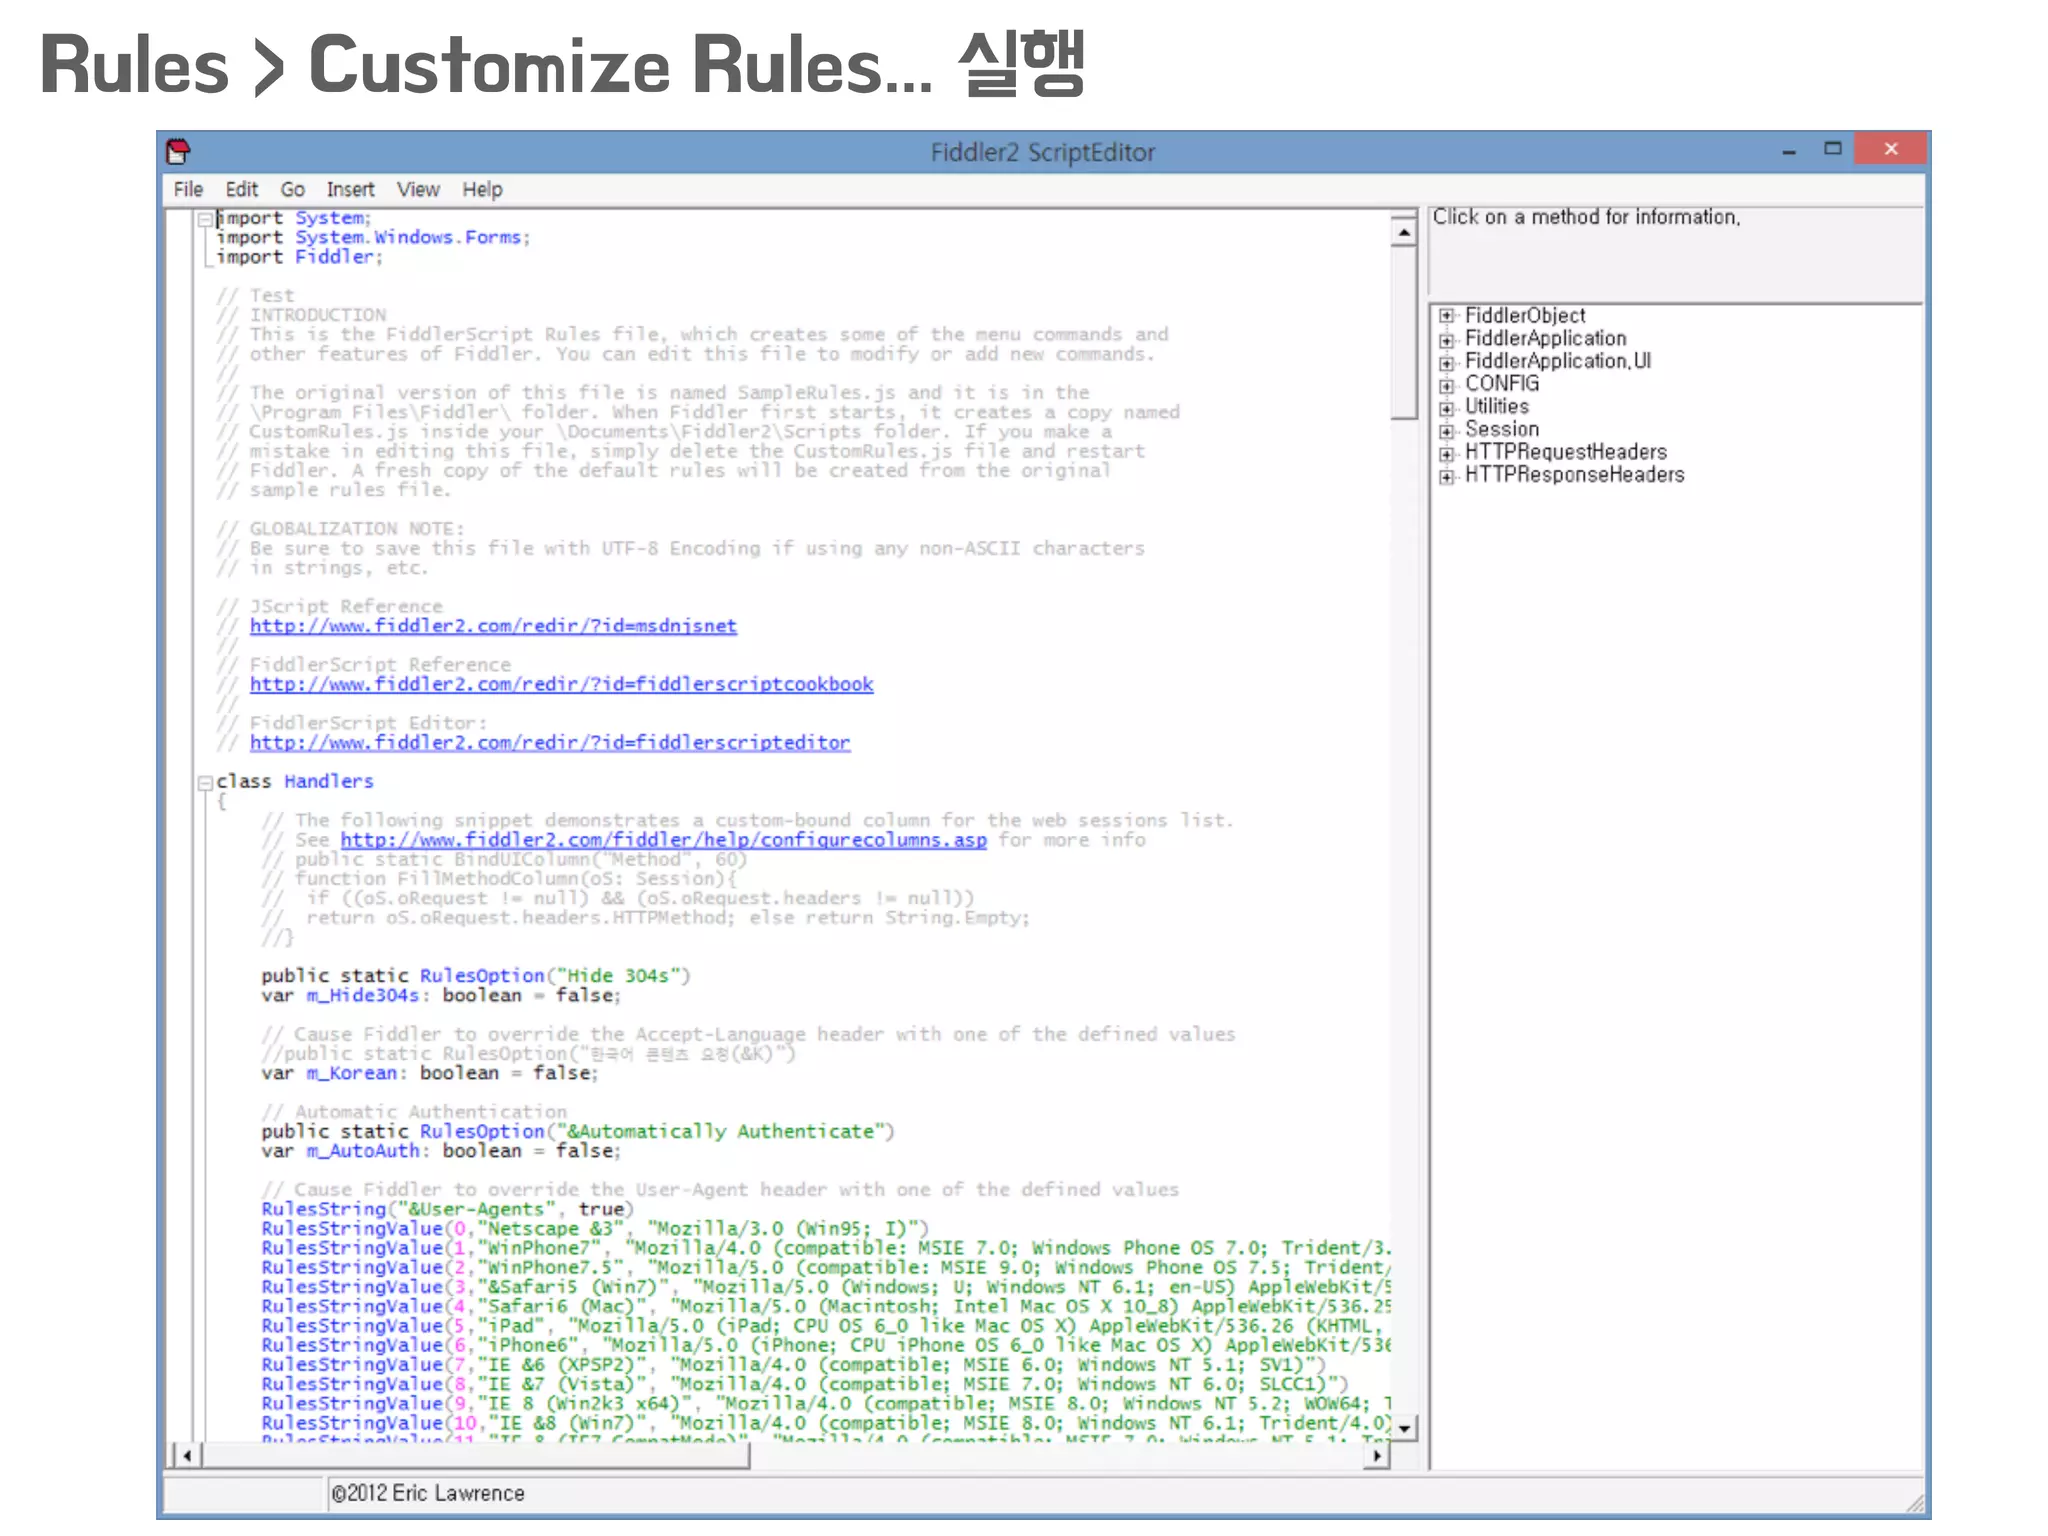Viewport: 2048px width, 1536px height.
Task: Expand the FiddlerApplication node
Action: [x=1446, y=339]
